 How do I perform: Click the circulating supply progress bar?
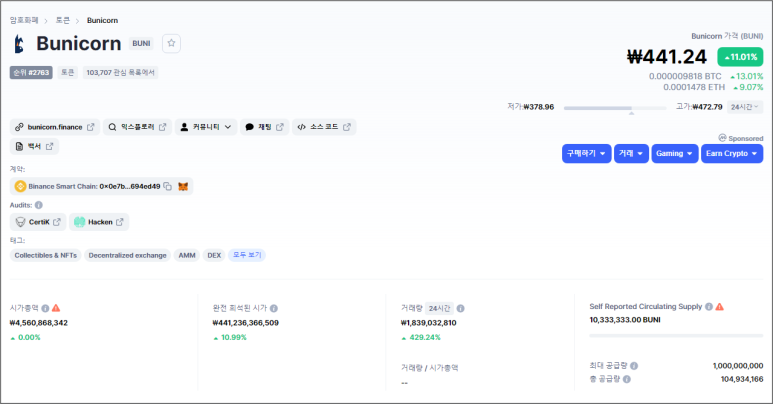pos(676,335)
